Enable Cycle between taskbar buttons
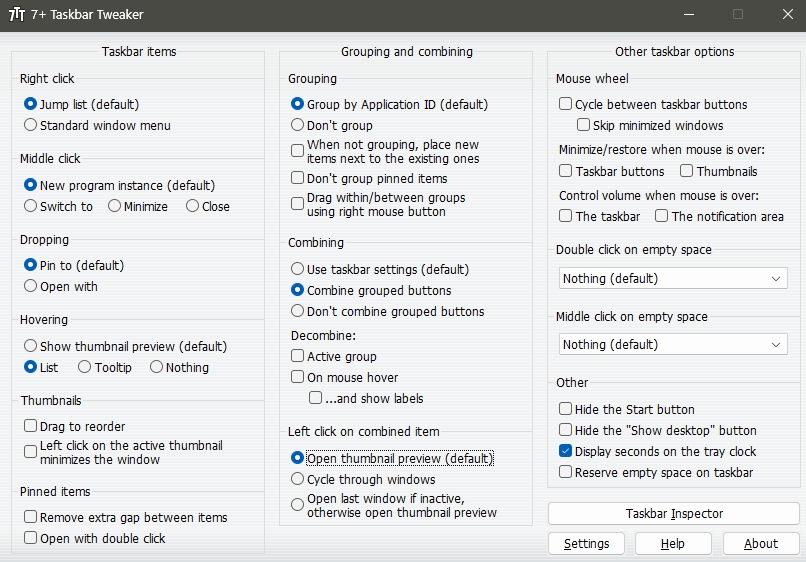 click(653, 104)
